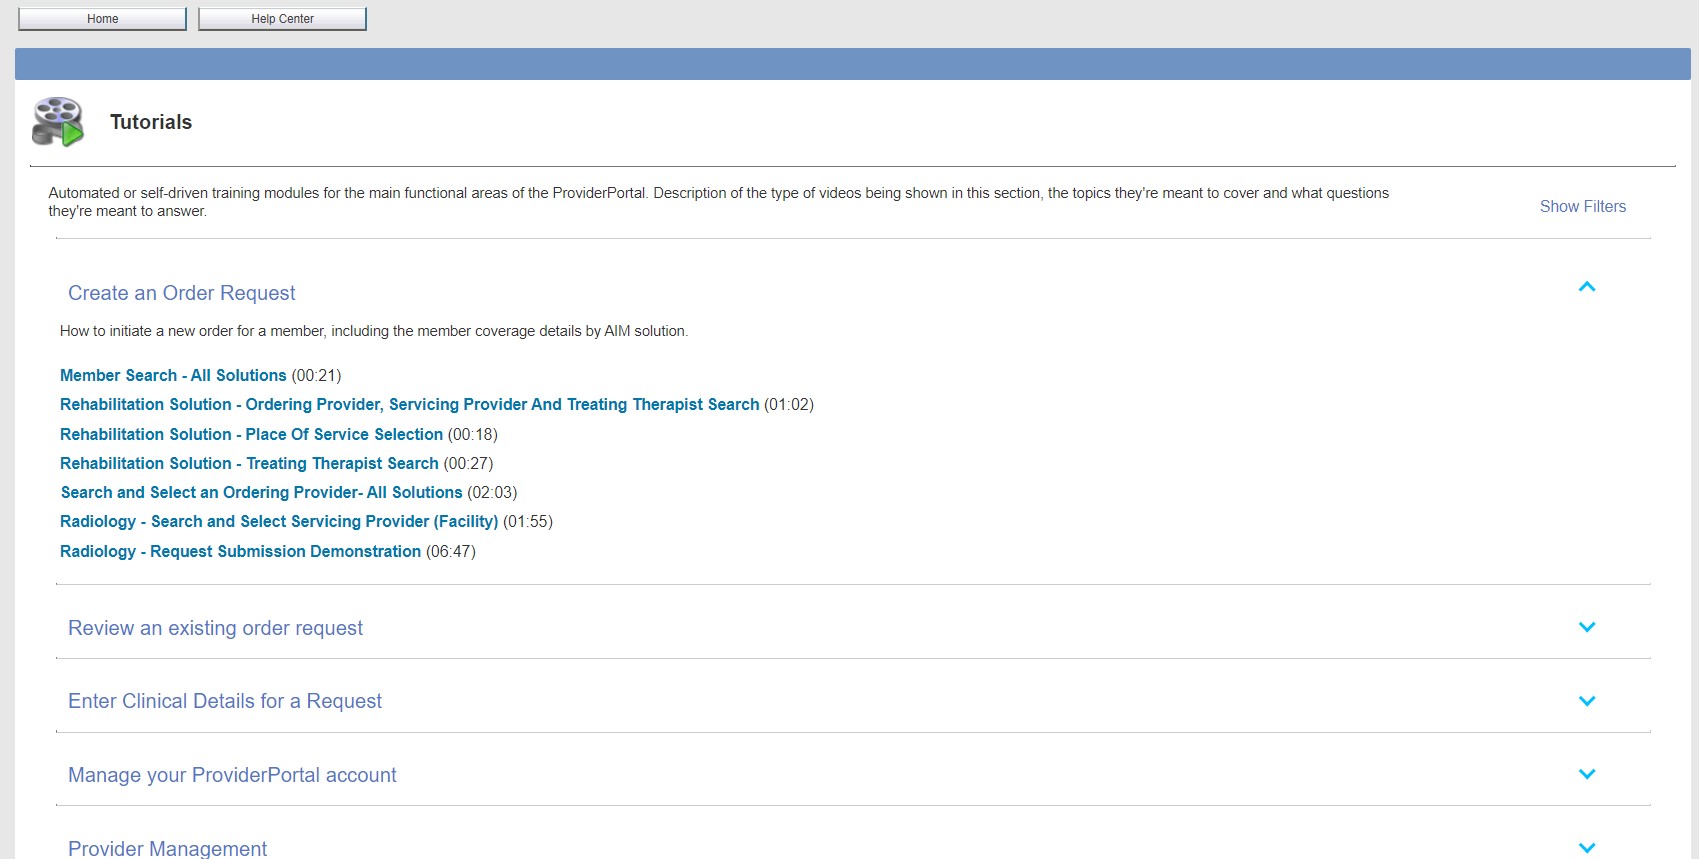Click the 'How to initiate a new order' description

click(x=374, y=331)
